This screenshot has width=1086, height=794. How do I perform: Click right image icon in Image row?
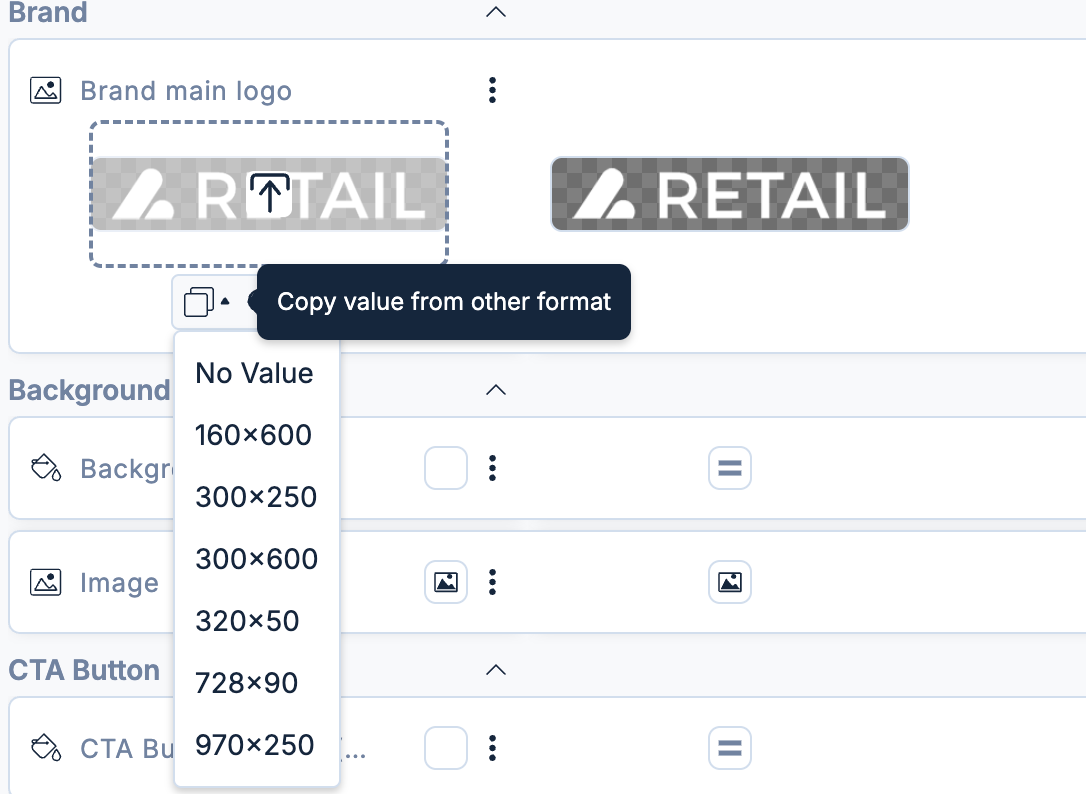point(730,582)
